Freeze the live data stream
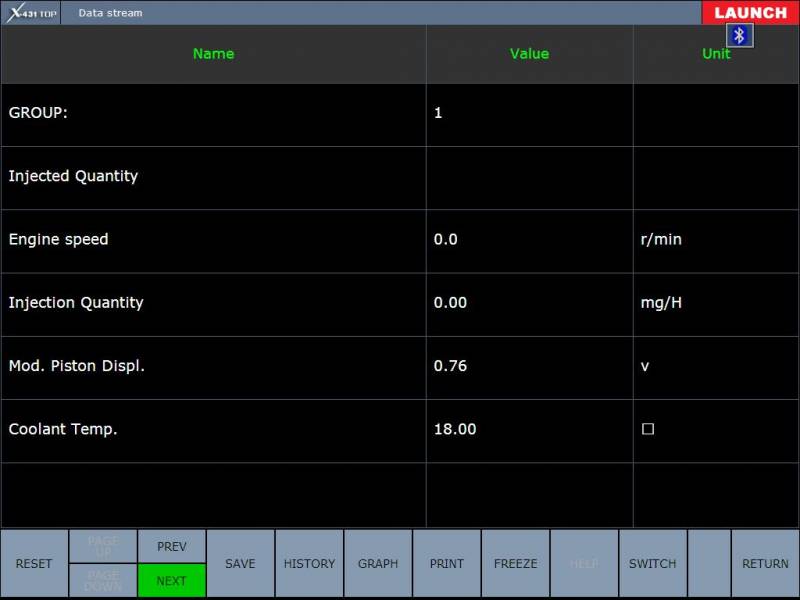800x600 pixels. tap(515, 564)
